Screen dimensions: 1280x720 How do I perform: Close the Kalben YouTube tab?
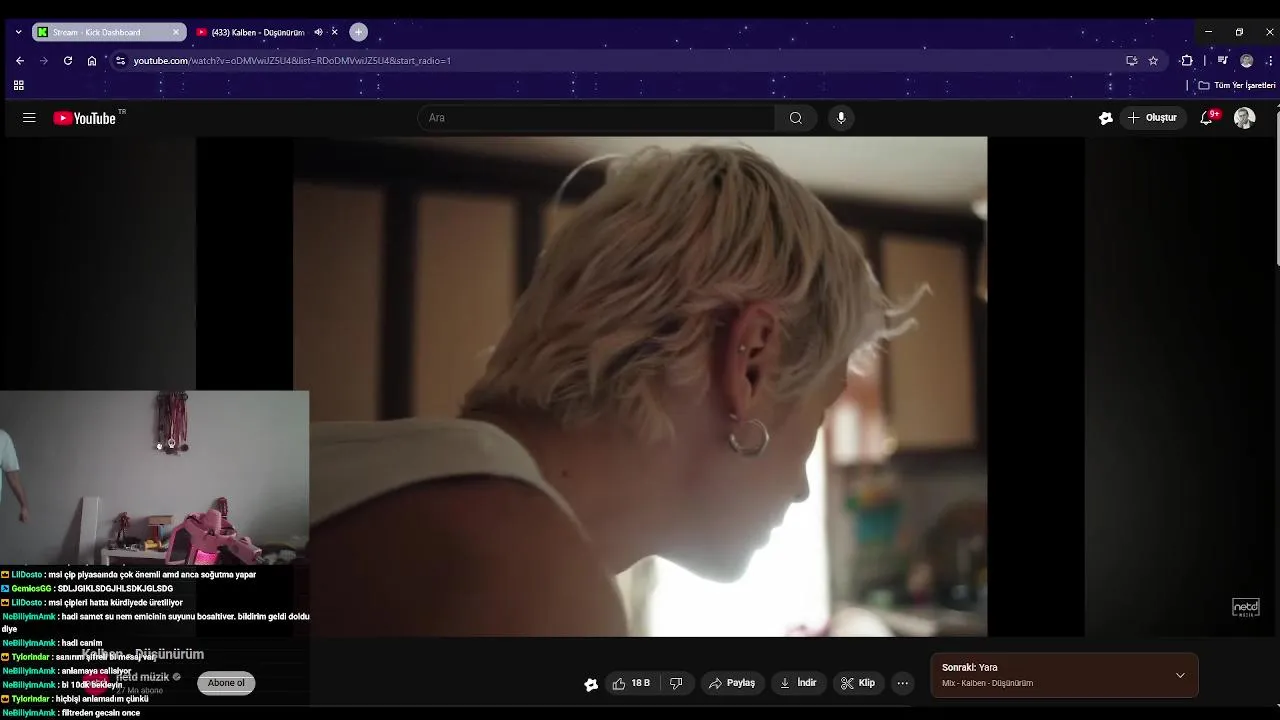click(x=334, y=32)
